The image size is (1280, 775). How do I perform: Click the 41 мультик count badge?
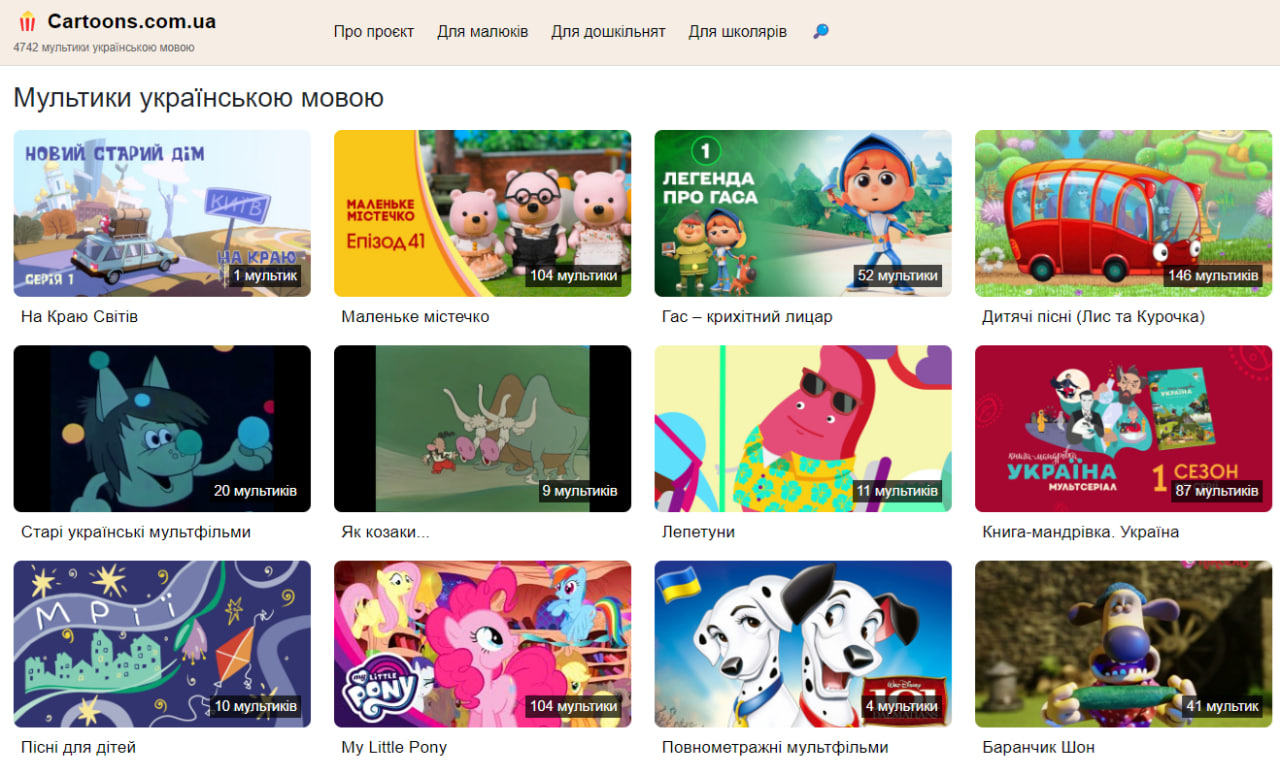point(1222,706)
